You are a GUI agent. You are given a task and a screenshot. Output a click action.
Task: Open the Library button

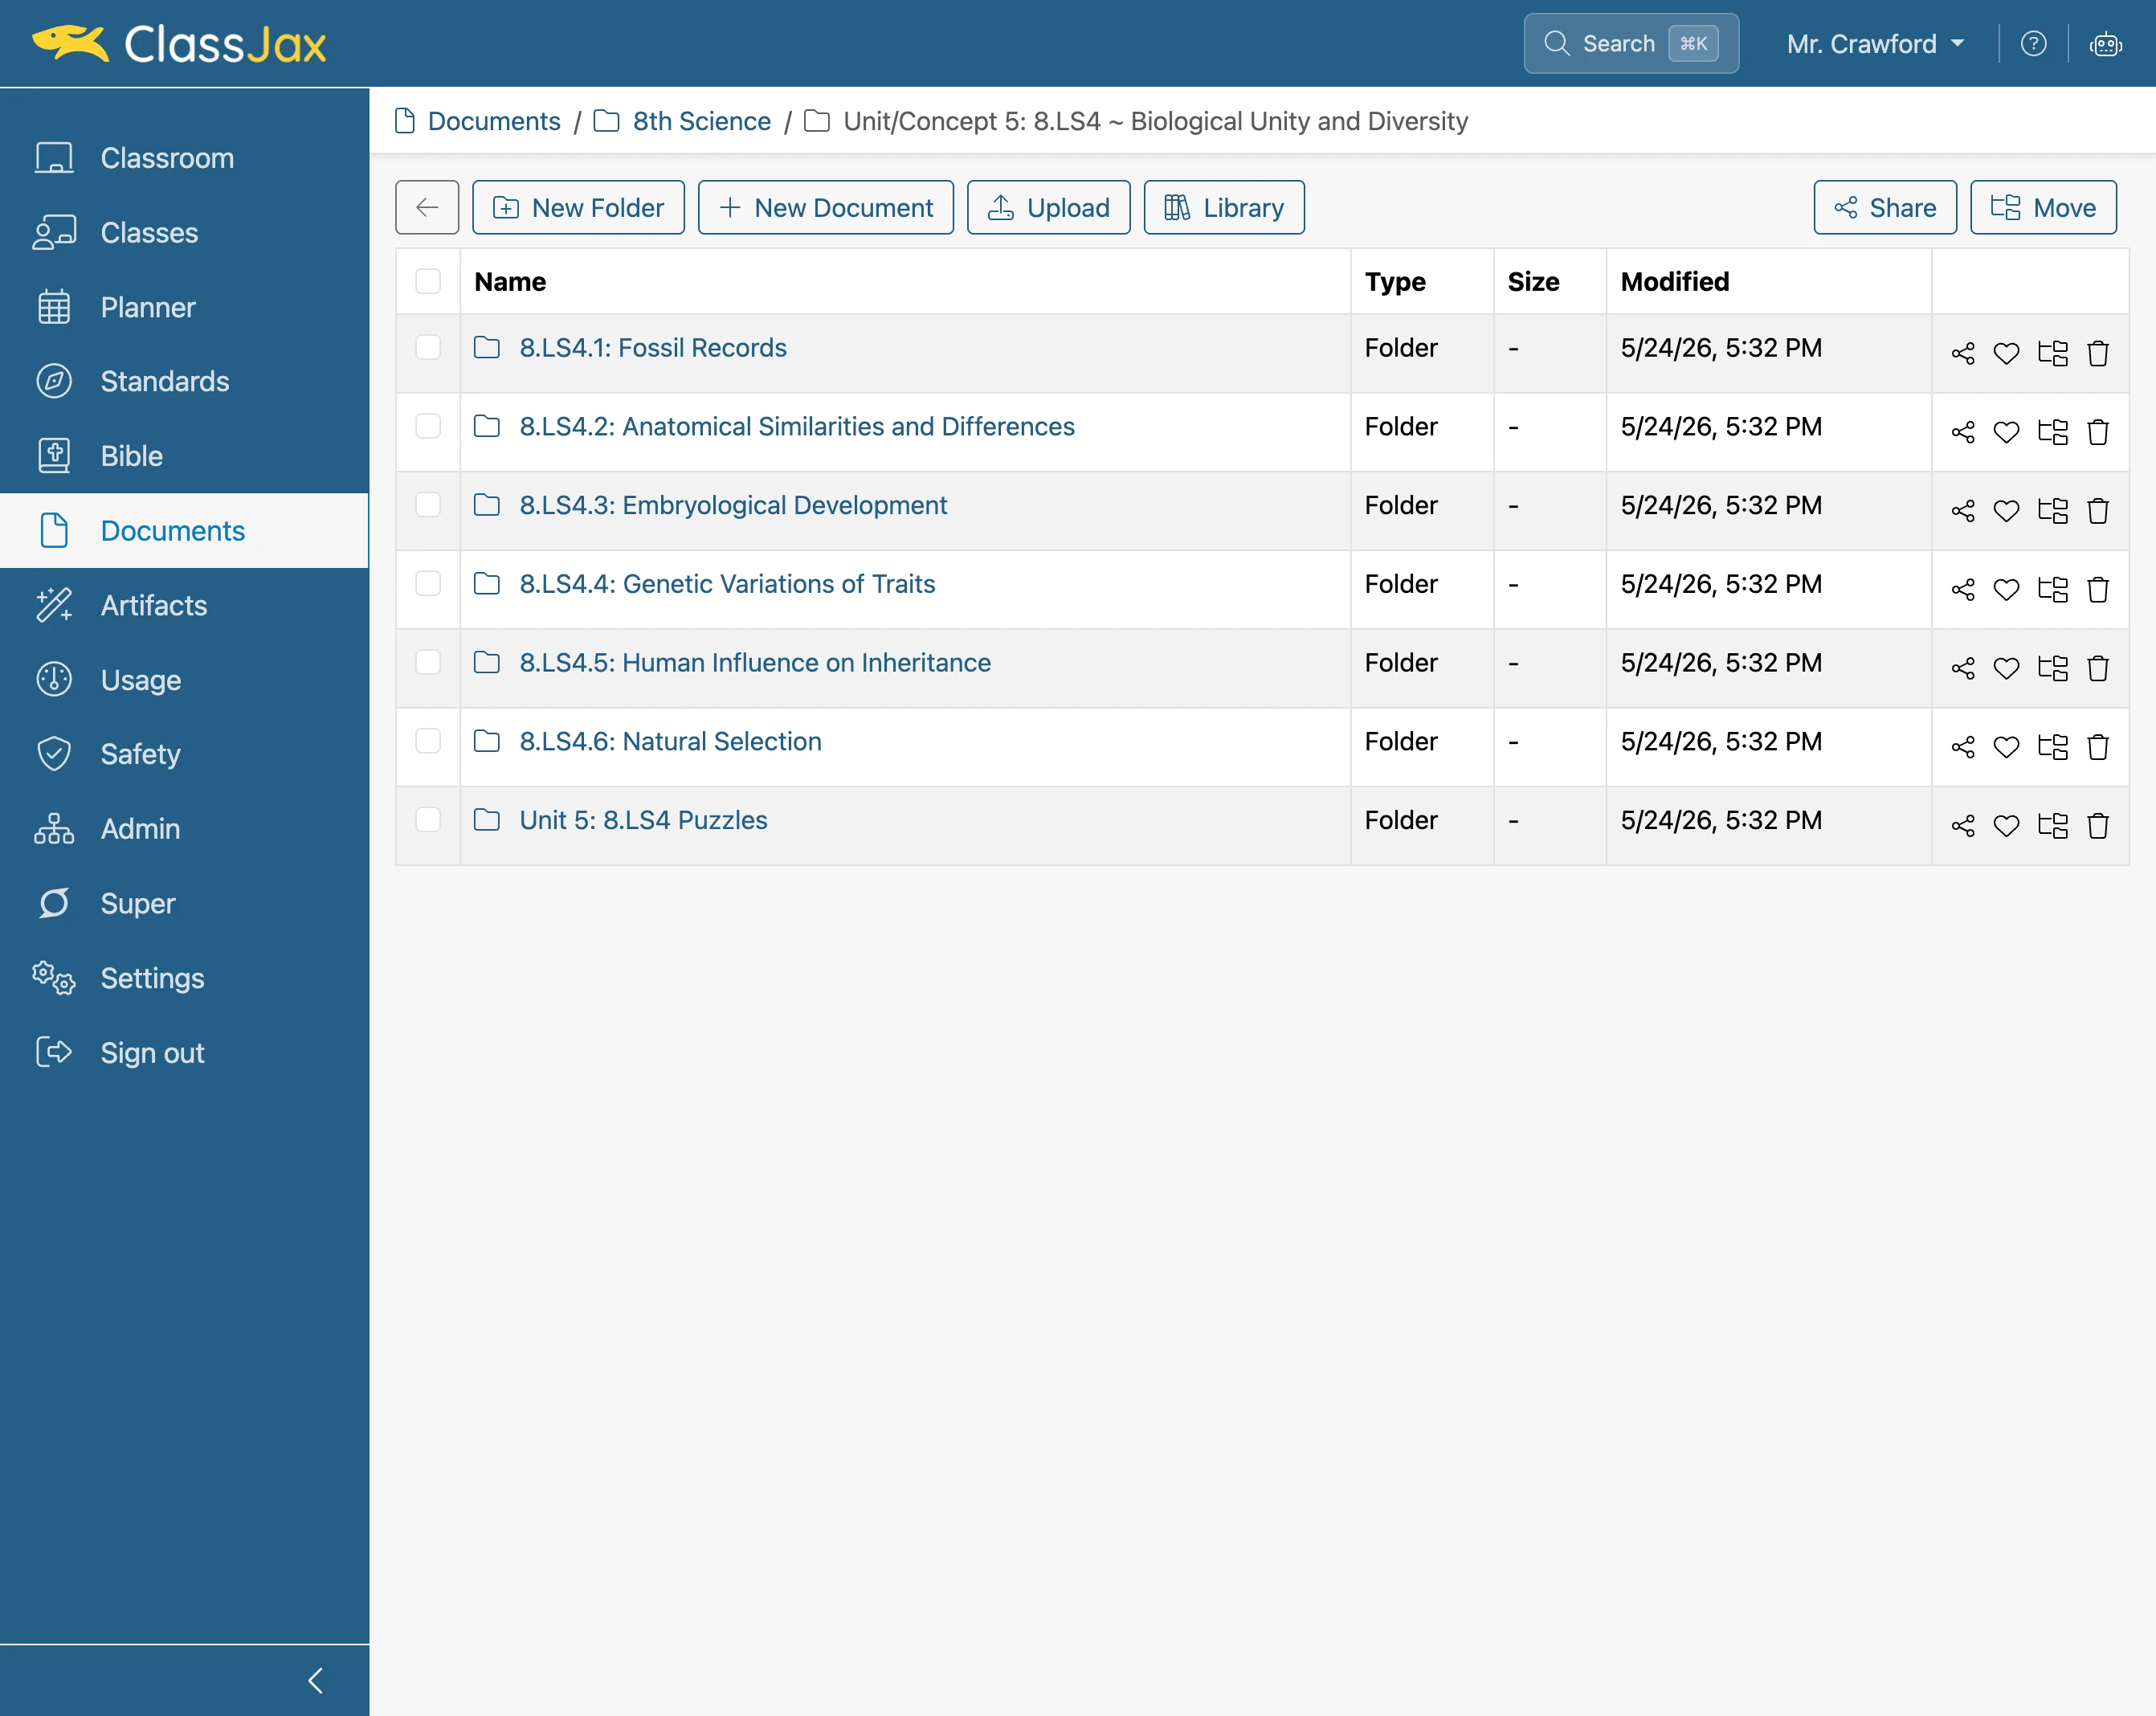pos(1224,207)
